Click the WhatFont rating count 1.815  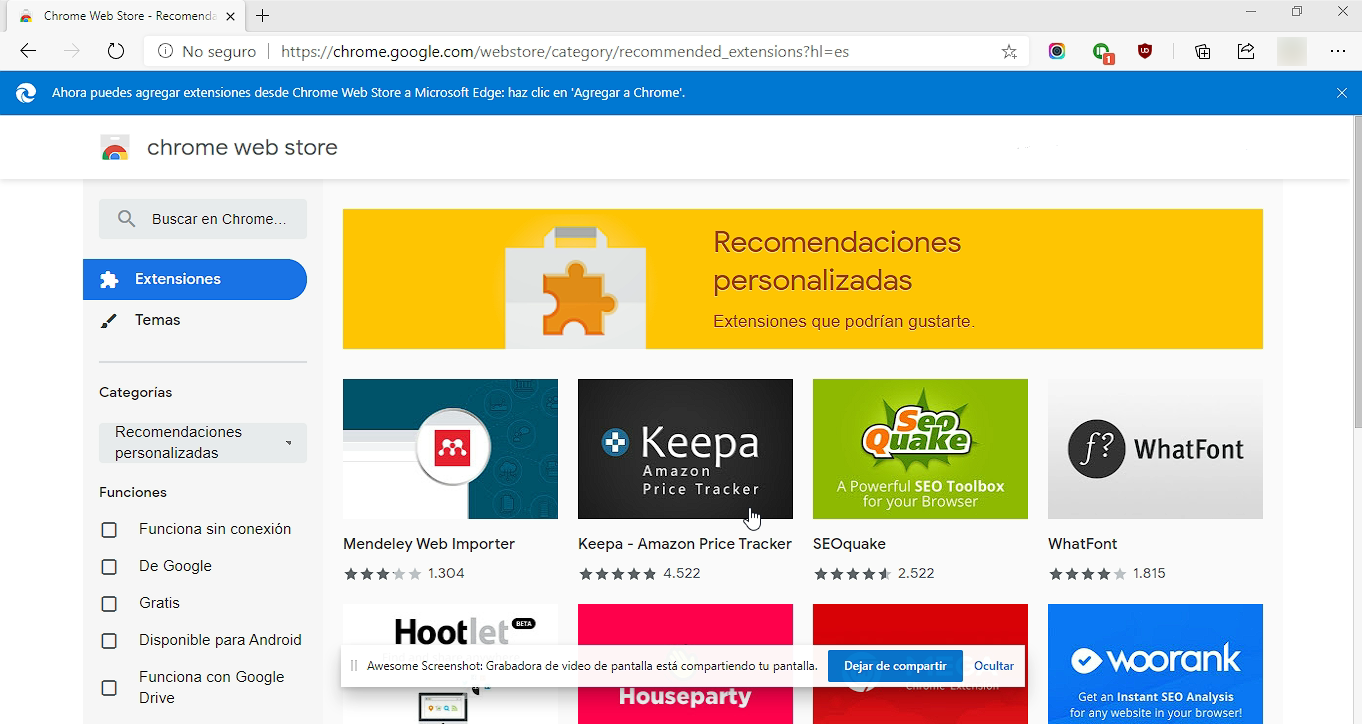[x=1151, y=574]
